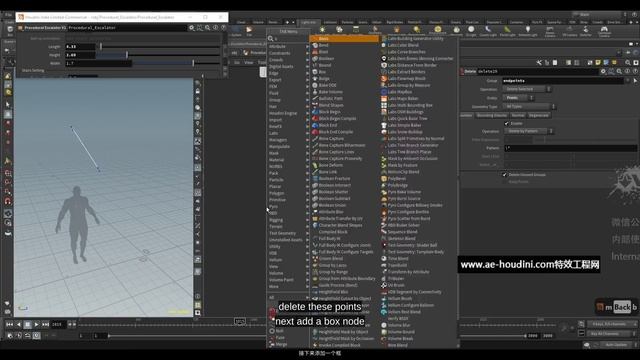
Task: Switch to the Normal tab
Action: (x=518, y=116)
